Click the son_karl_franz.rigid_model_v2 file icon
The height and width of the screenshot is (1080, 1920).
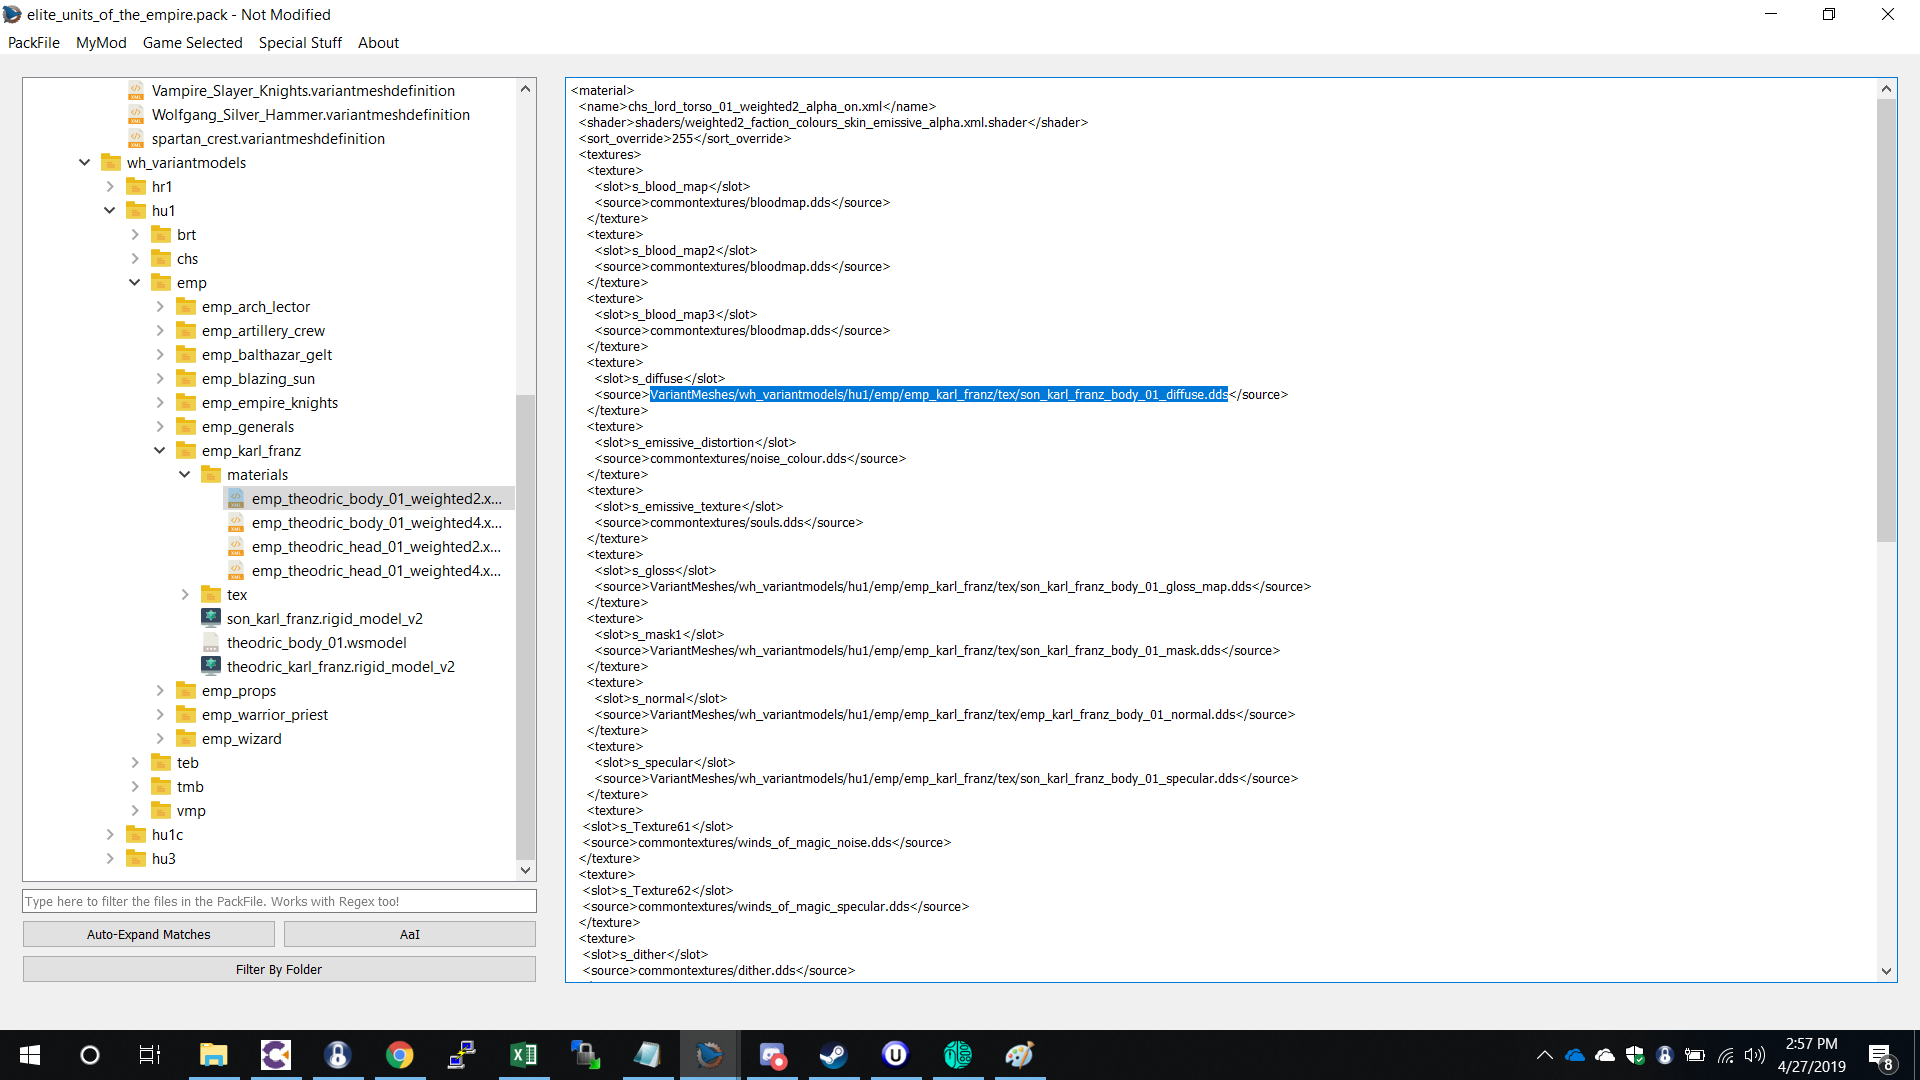coord(211,618)
